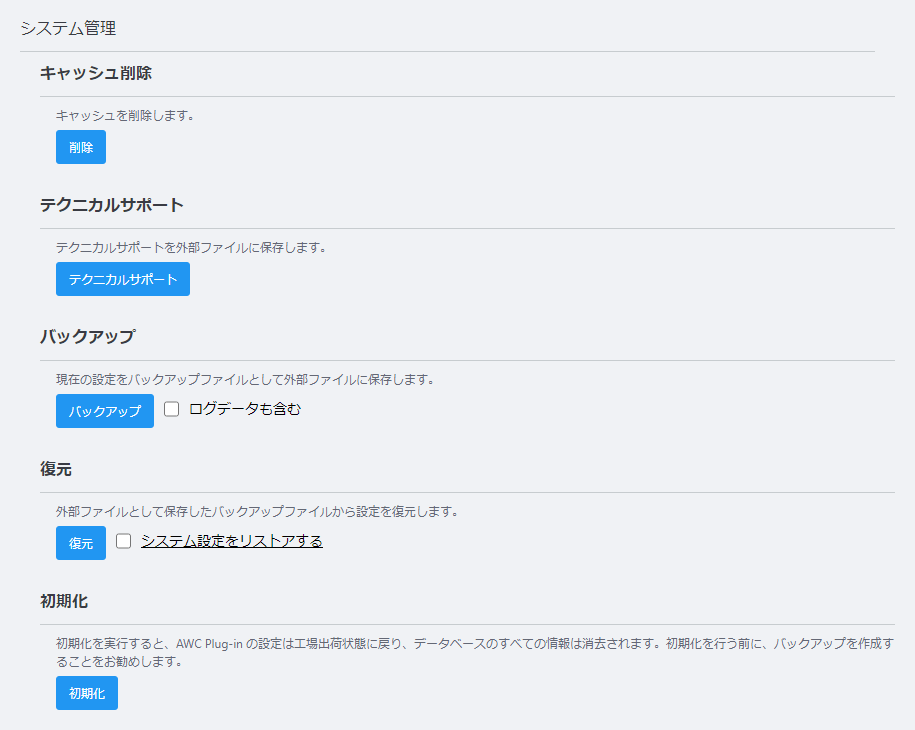
Task: Click the キャッシュを削除します description text
Action: [125, 116]
